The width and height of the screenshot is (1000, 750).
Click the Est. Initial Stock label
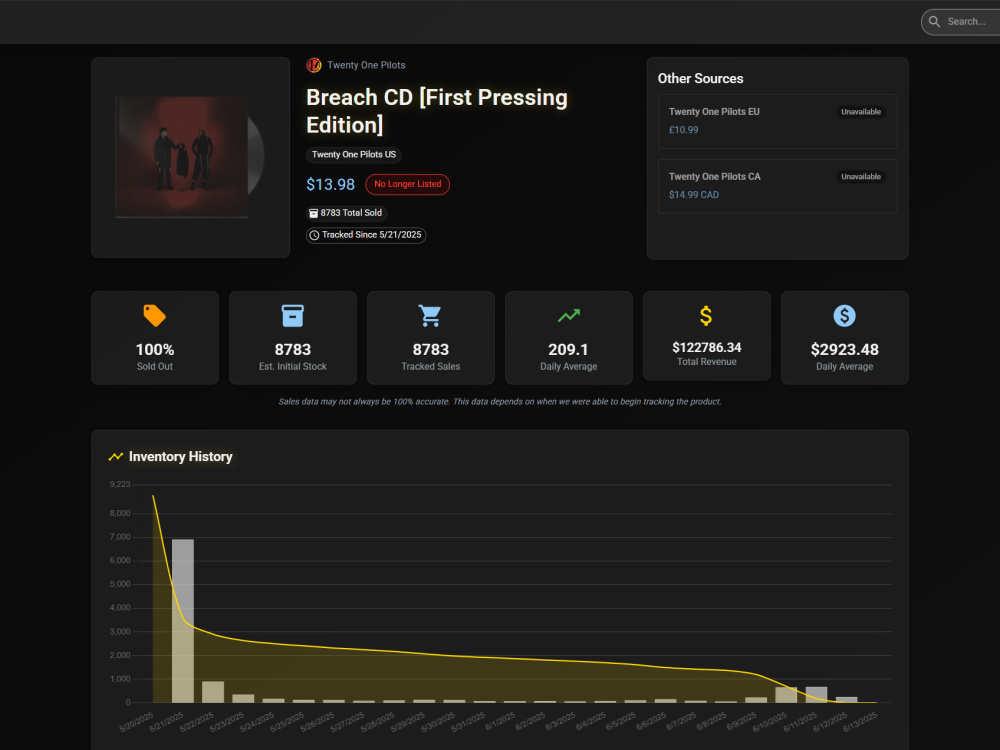point(293,367)
